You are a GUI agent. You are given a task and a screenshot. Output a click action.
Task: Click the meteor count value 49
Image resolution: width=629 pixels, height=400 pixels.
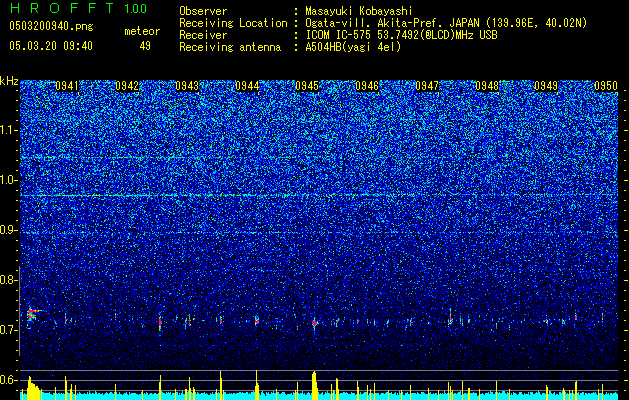tap(145, 46)
